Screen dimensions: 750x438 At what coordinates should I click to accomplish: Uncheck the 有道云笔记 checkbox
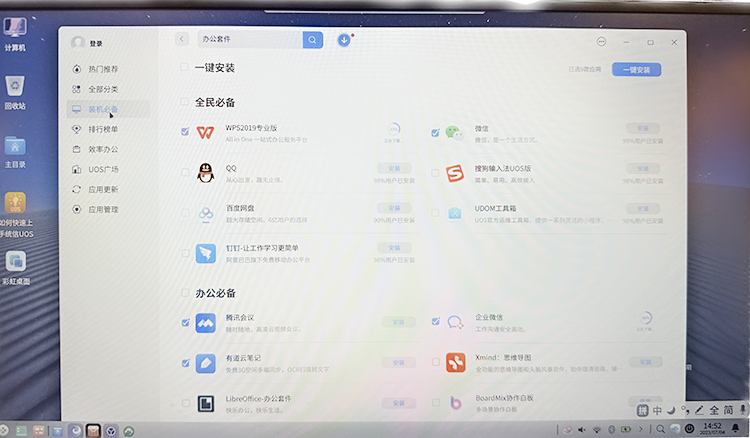point(186,363)
